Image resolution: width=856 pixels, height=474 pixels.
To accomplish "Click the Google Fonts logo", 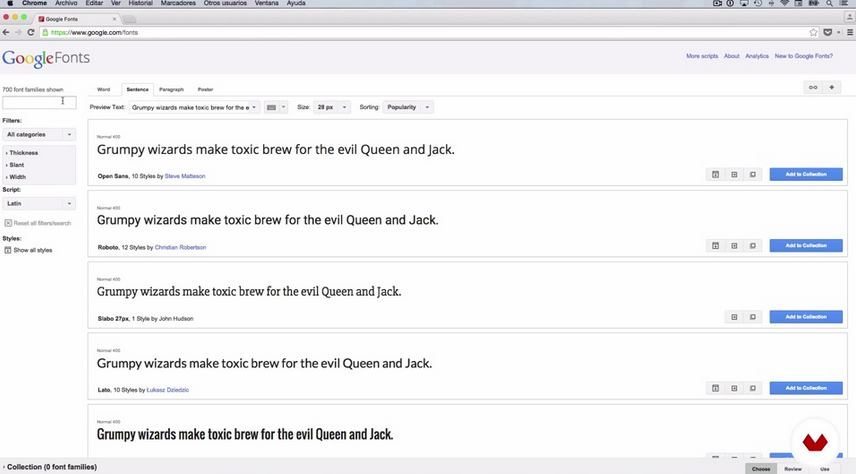I will tap(46, 58).
